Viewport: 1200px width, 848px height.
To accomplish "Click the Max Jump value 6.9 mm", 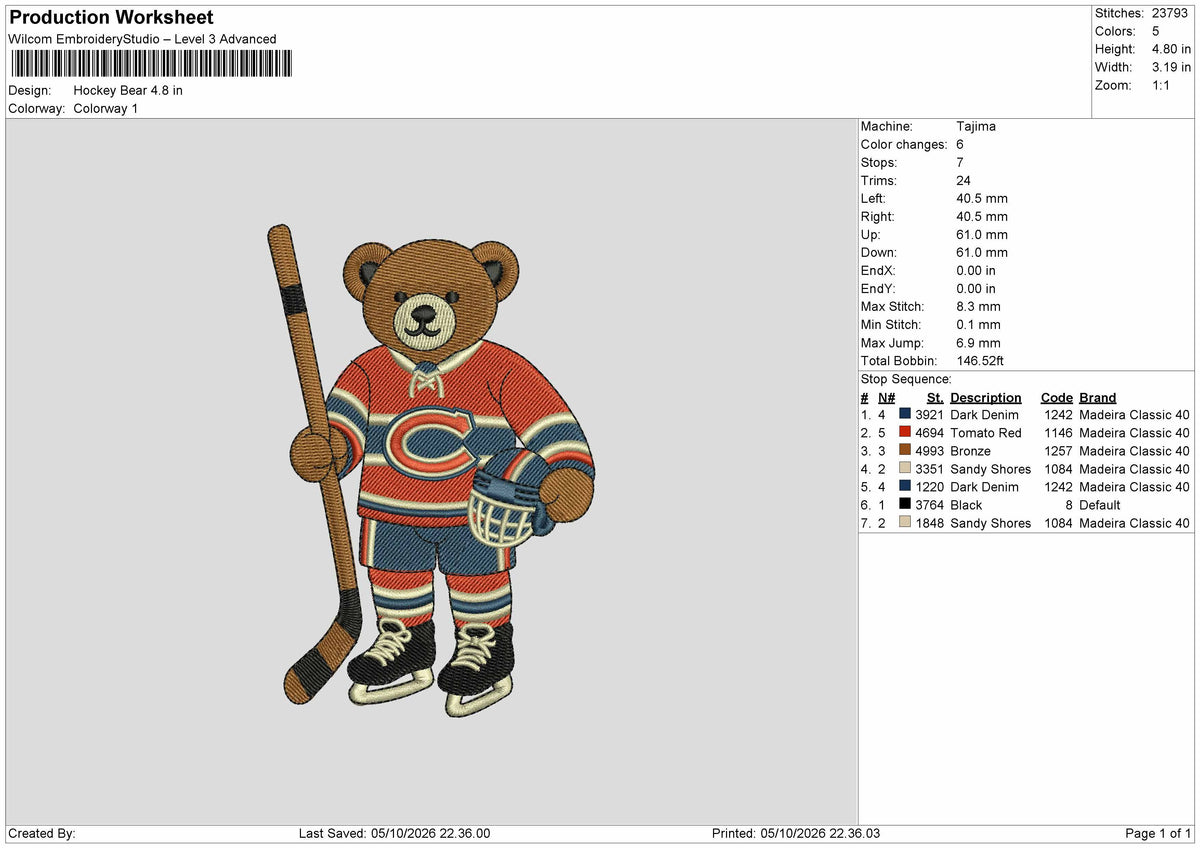I will tap(978, 342).
